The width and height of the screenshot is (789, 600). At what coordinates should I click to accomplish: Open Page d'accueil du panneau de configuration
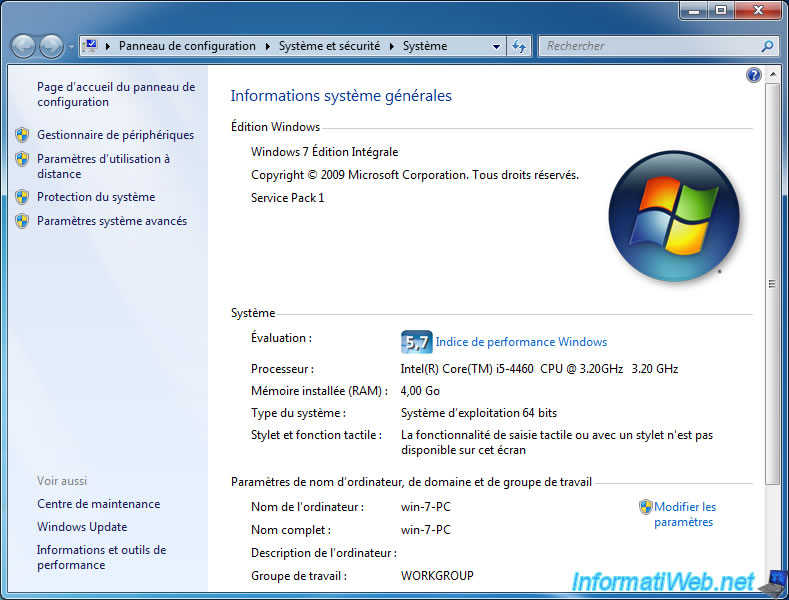click(116, 94)
